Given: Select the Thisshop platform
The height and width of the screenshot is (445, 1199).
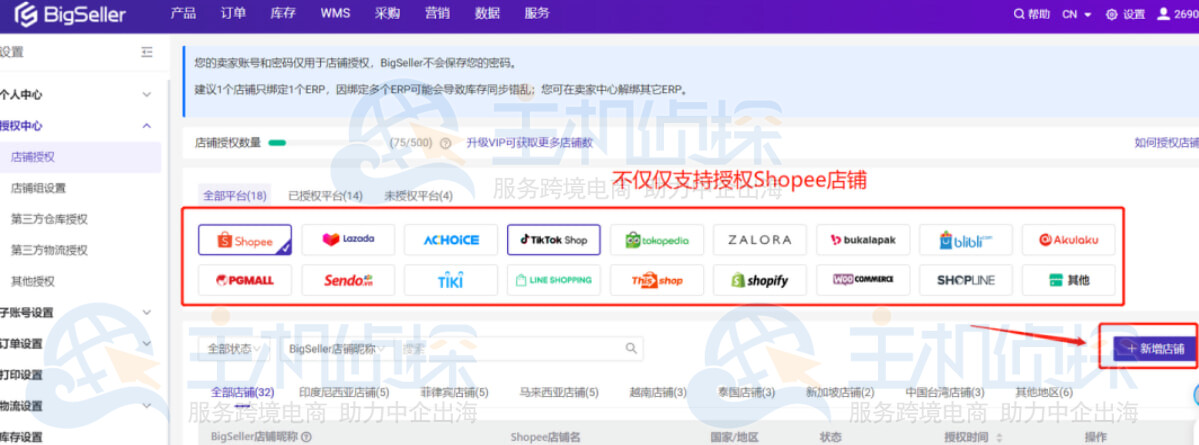Looking at the screenshot, I should [657, 280].
